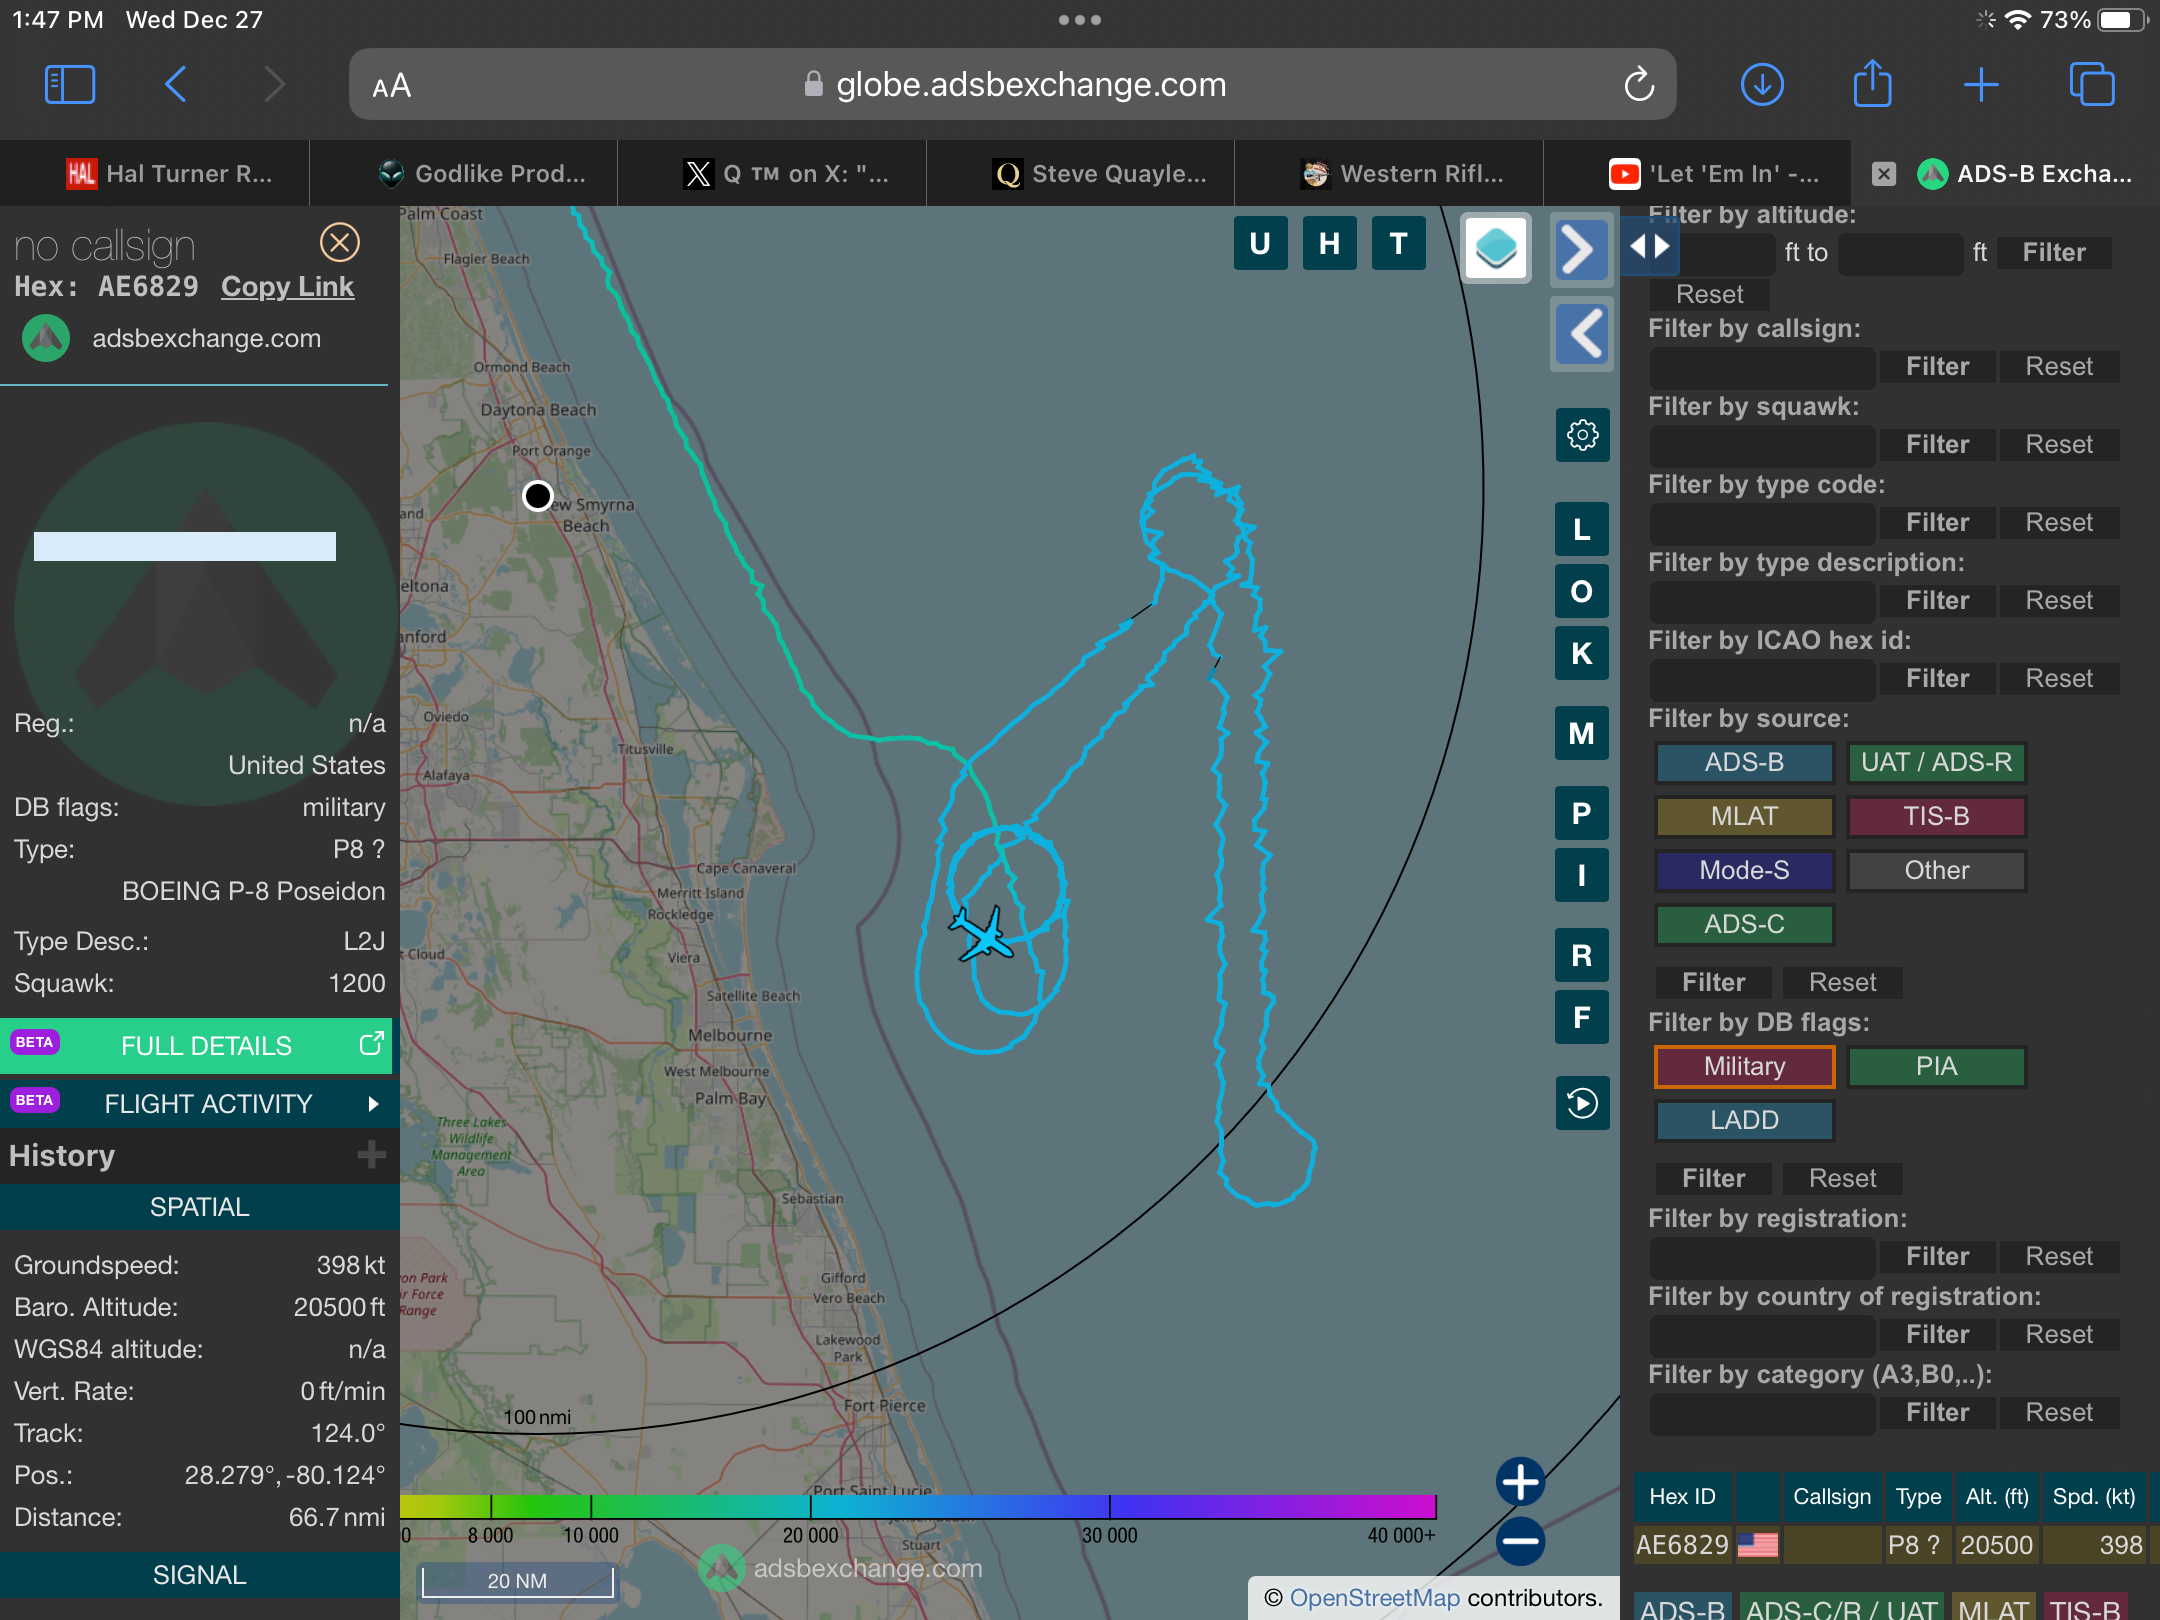The image size is (2160, 1620).
Task: Reset the registration filter
Action: [2059, 1257]
